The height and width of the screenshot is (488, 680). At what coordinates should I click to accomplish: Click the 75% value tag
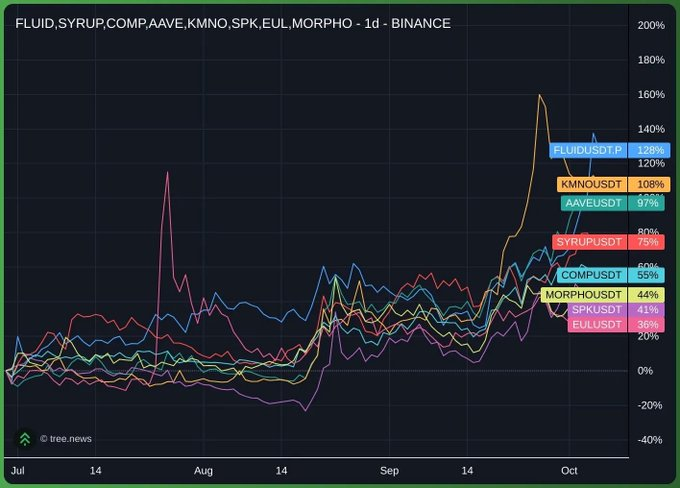click(647, 242)
